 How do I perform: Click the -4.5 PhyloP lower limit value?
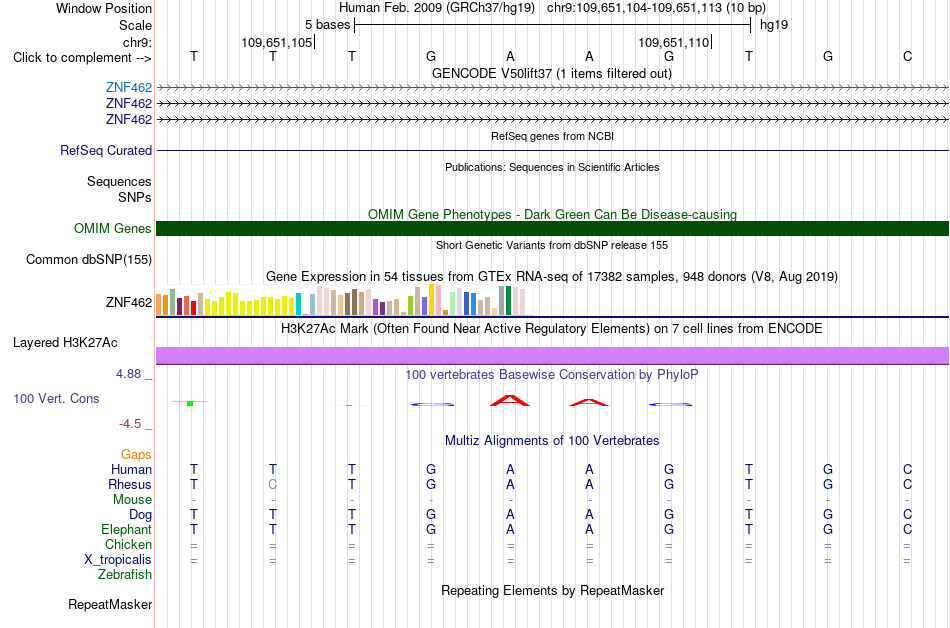click(x=130, y=424)
